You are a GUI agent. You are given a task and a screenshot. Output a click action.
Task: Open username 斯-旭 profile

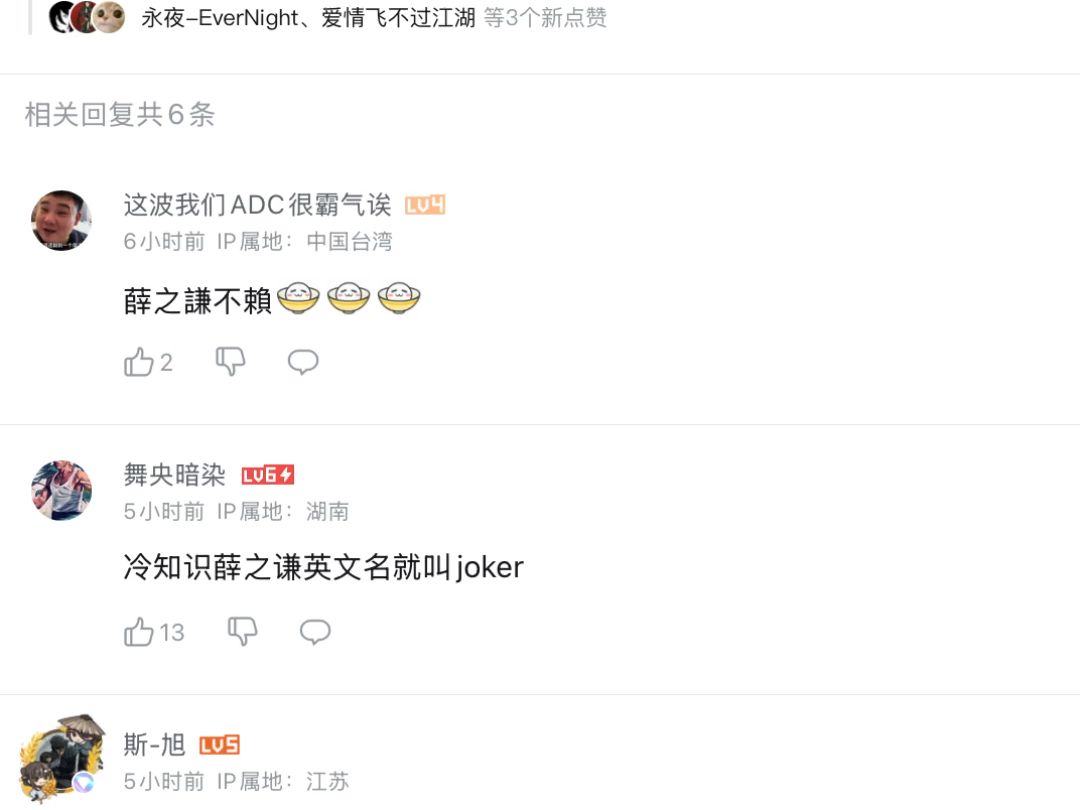(154, 745)
